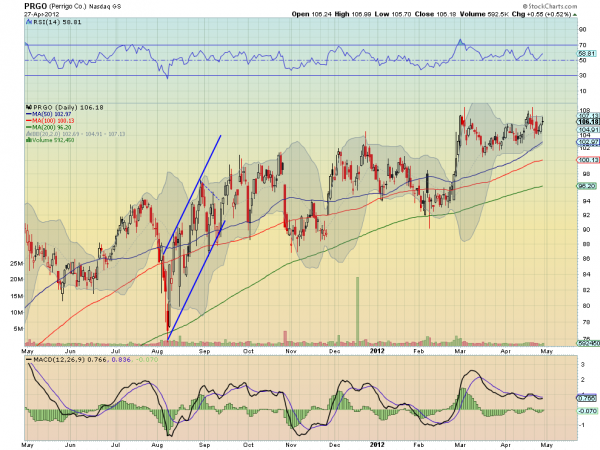600x450 pixels.
Task: Click the 70 overbought level on RSI scale
Action: 582,45
